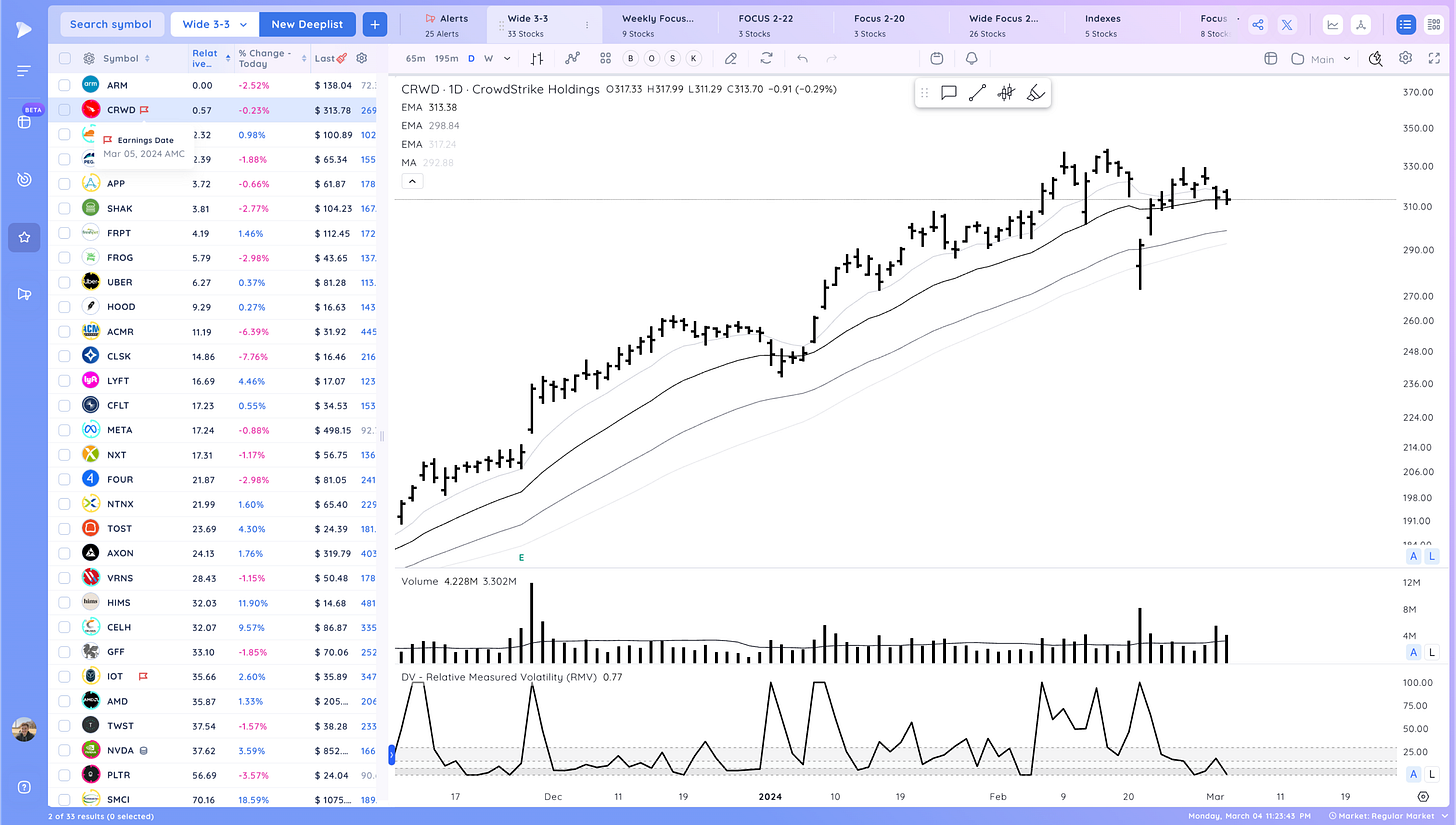Open the Wide 3-3 tab three-dot menu
The height and width of the screenshot is (825, 1456).
click(587, 25)
